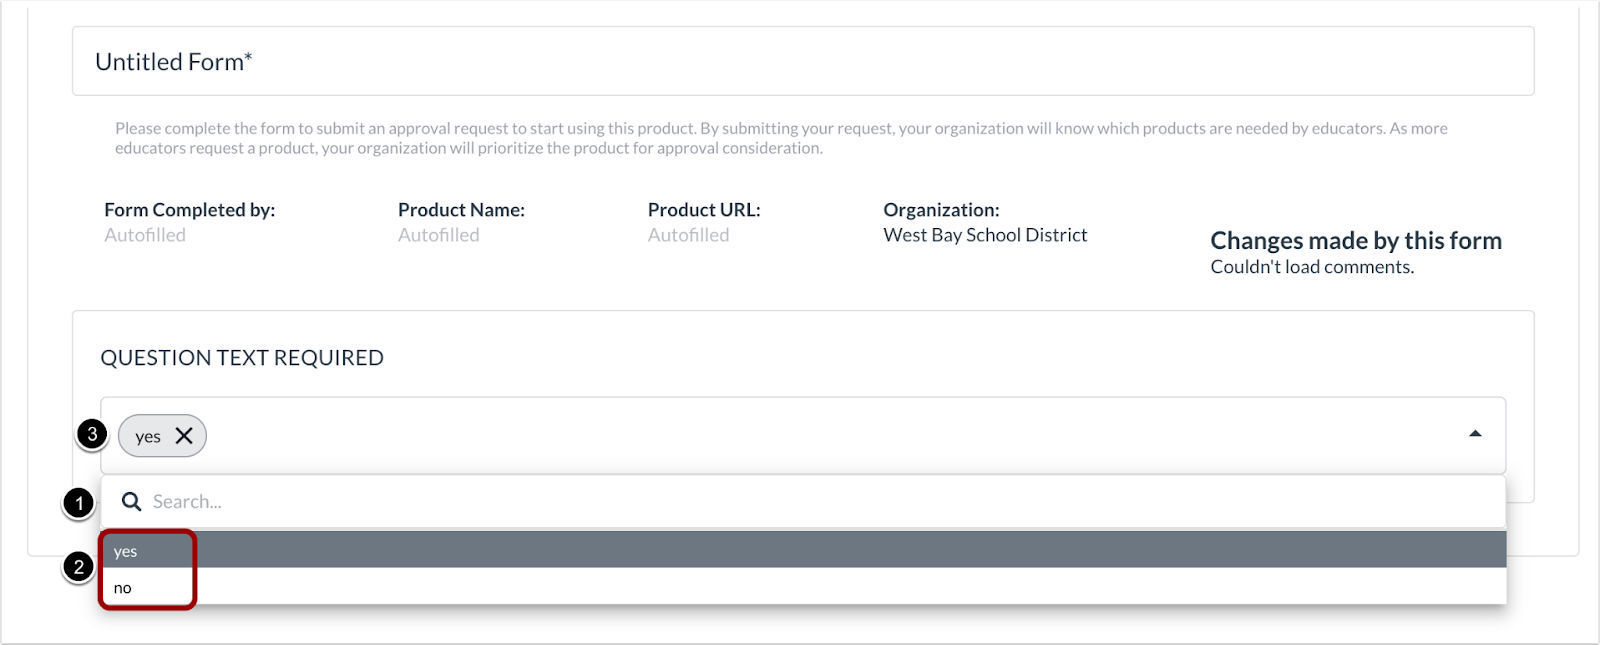Click the search magnifier icon in the dropdown
The width and height of the screenshot is (1600, 645).
click(x=131, y=500)
